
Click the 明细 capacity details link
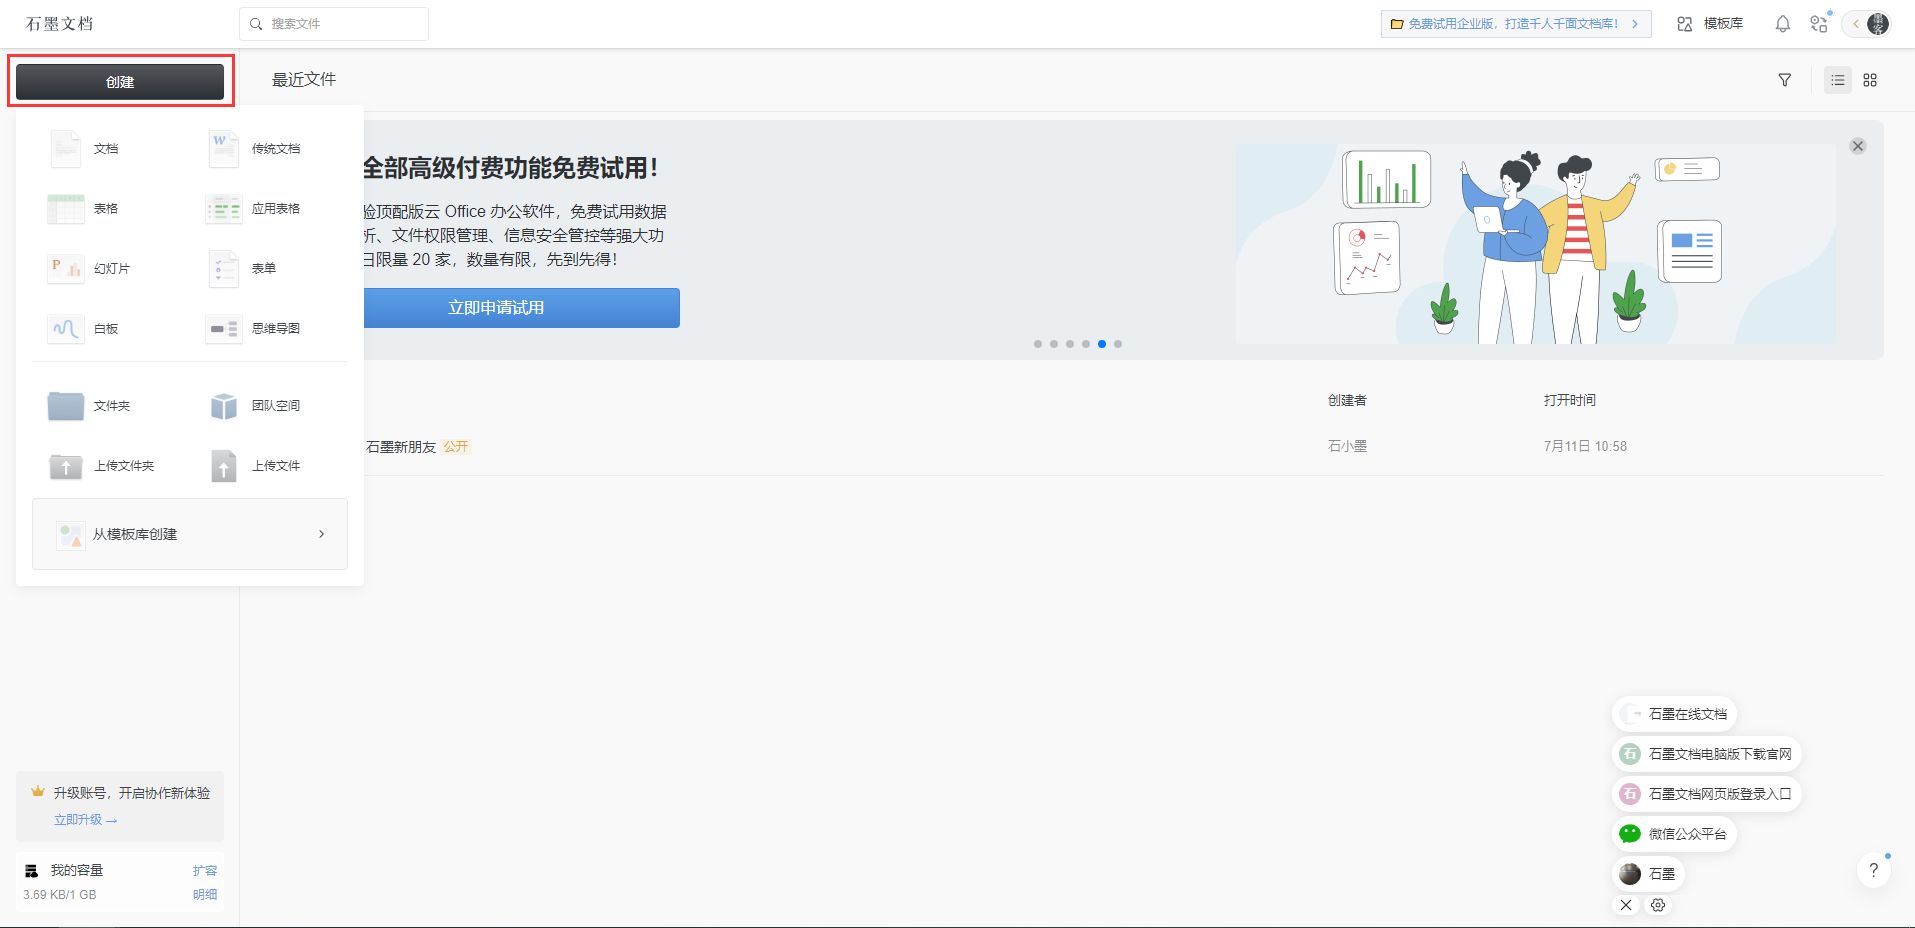[x=205, y=895]
